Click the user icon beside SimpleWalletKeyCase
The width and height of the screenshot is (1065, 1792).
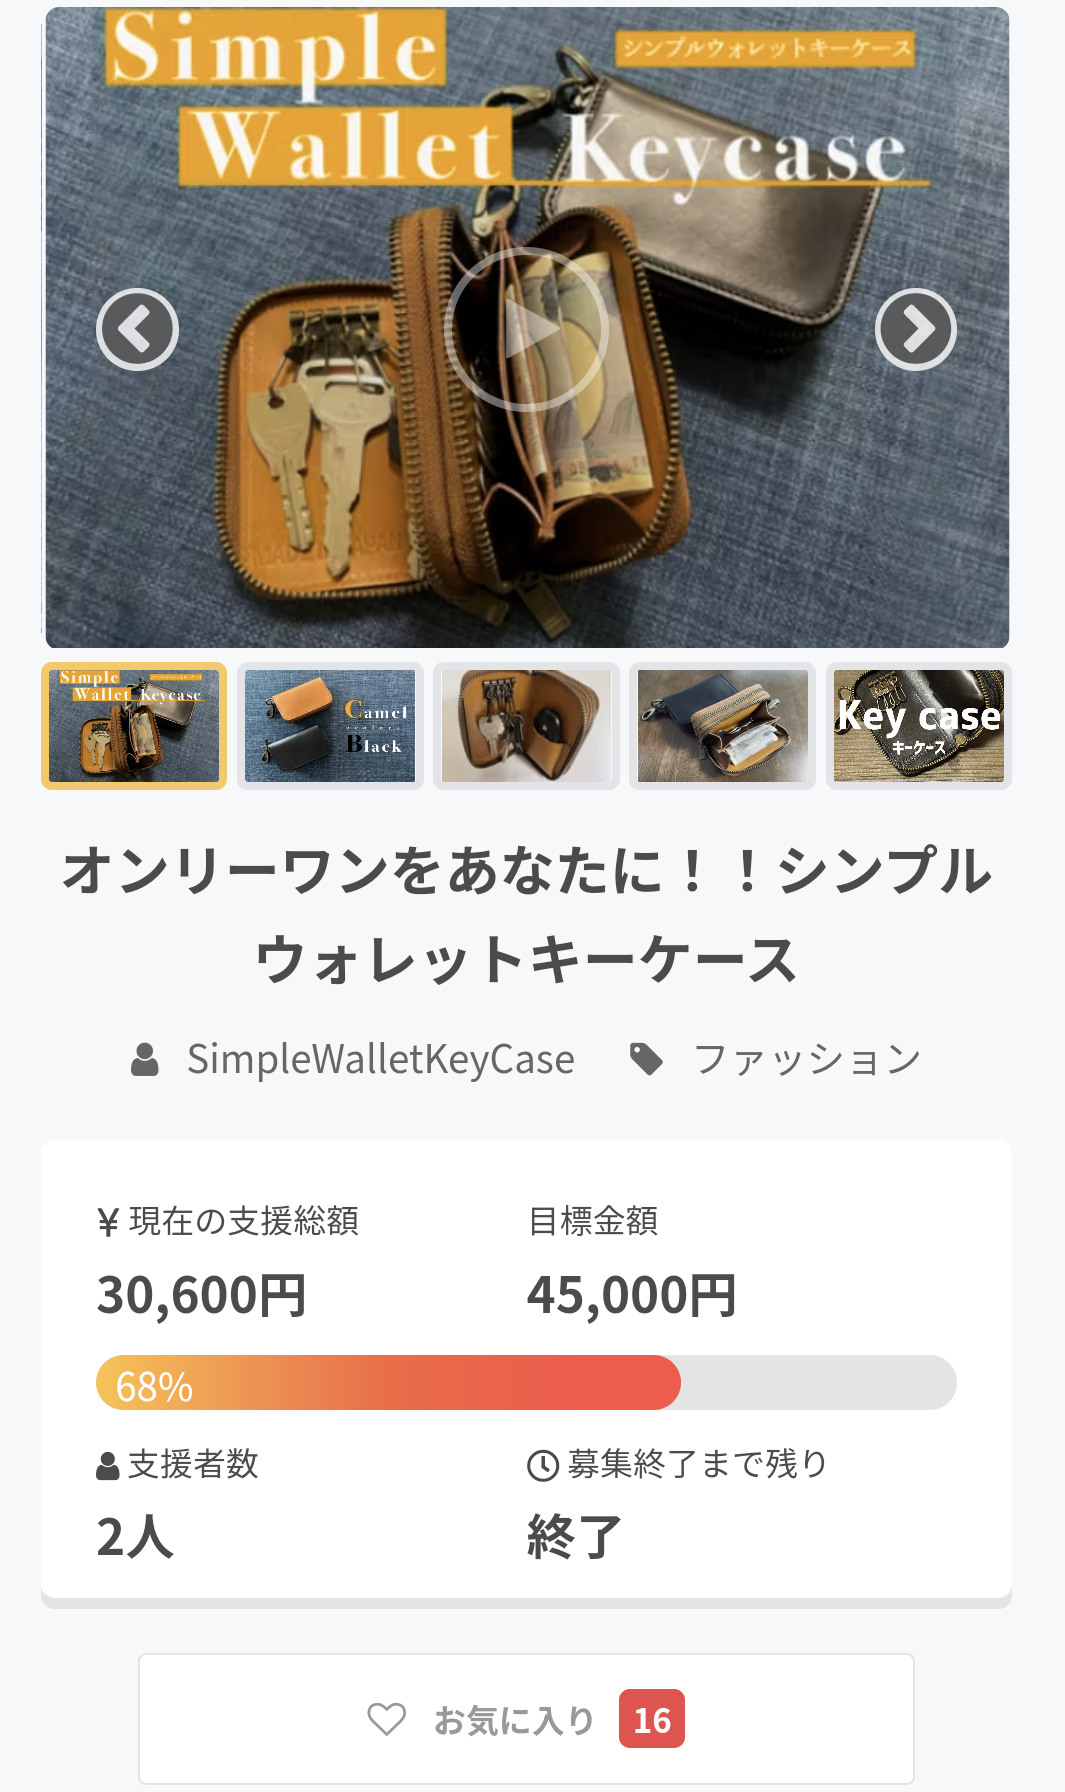[x=145, y=1059]
